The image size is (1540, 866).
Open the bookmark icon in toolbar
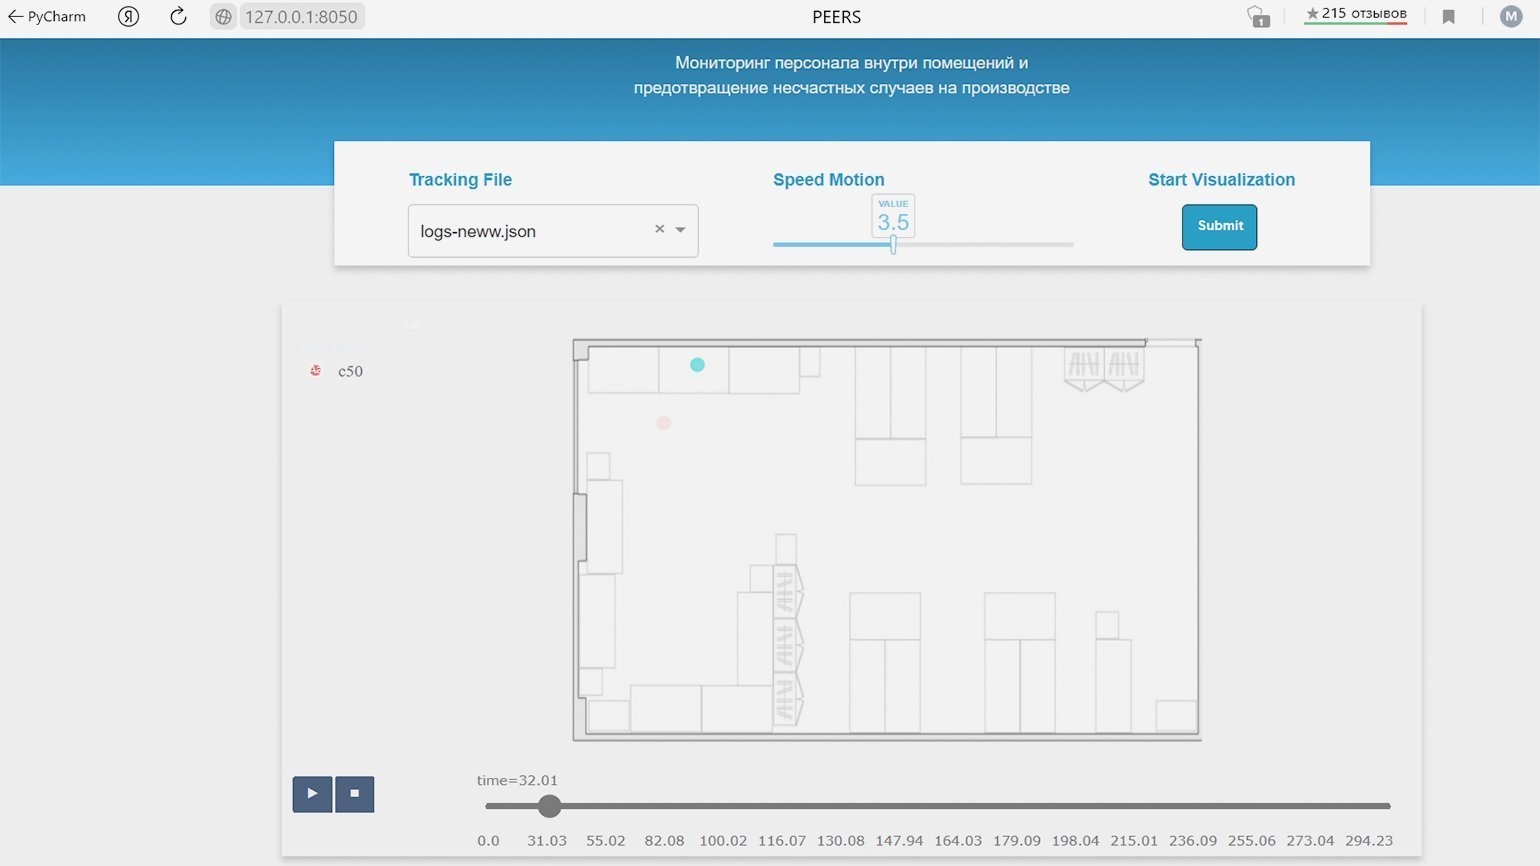click(x=1448, y=17)
